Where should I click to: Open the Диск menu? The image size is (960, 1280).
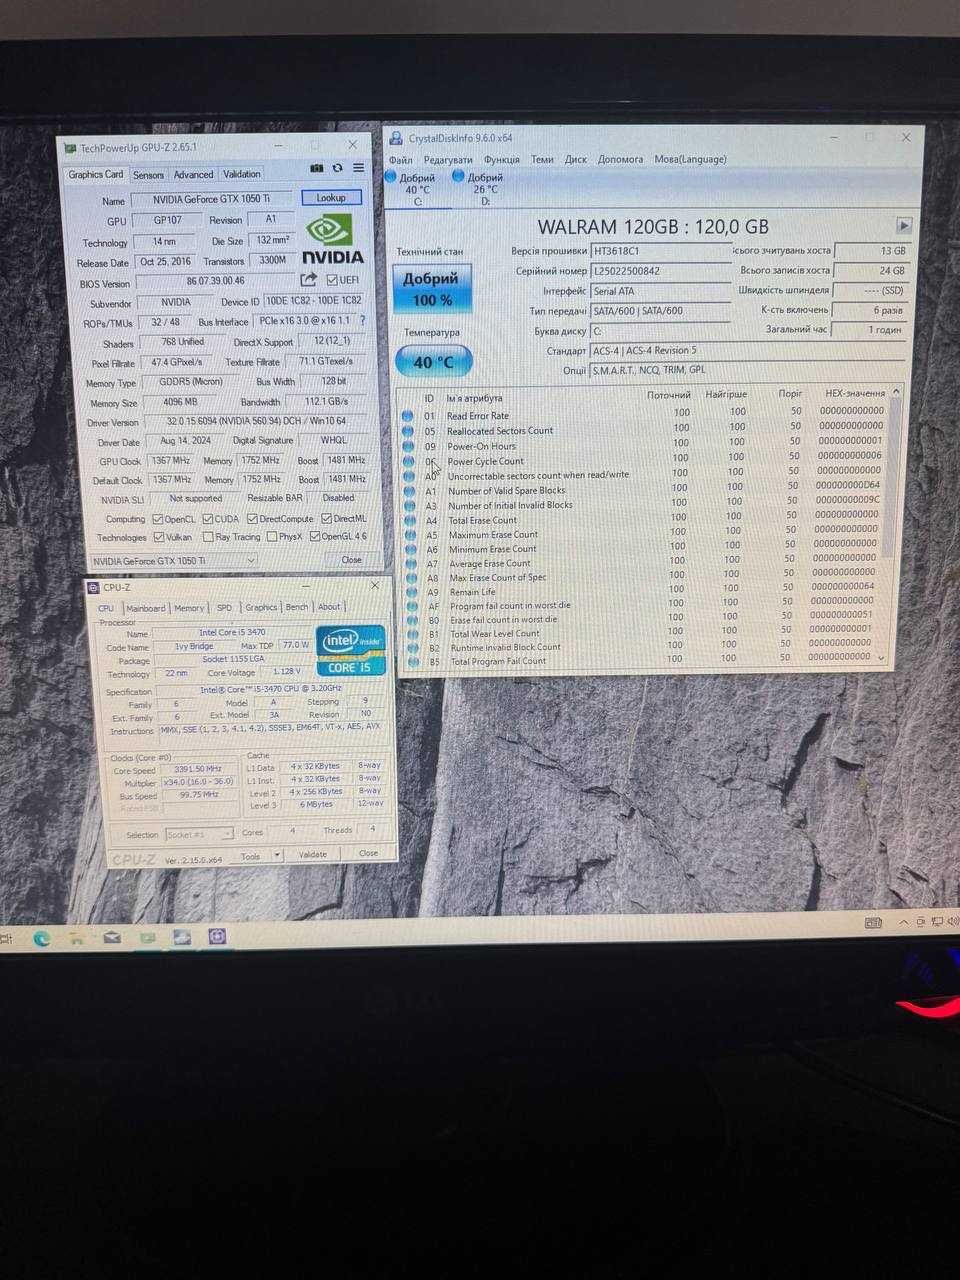click(x=576, y=159)
